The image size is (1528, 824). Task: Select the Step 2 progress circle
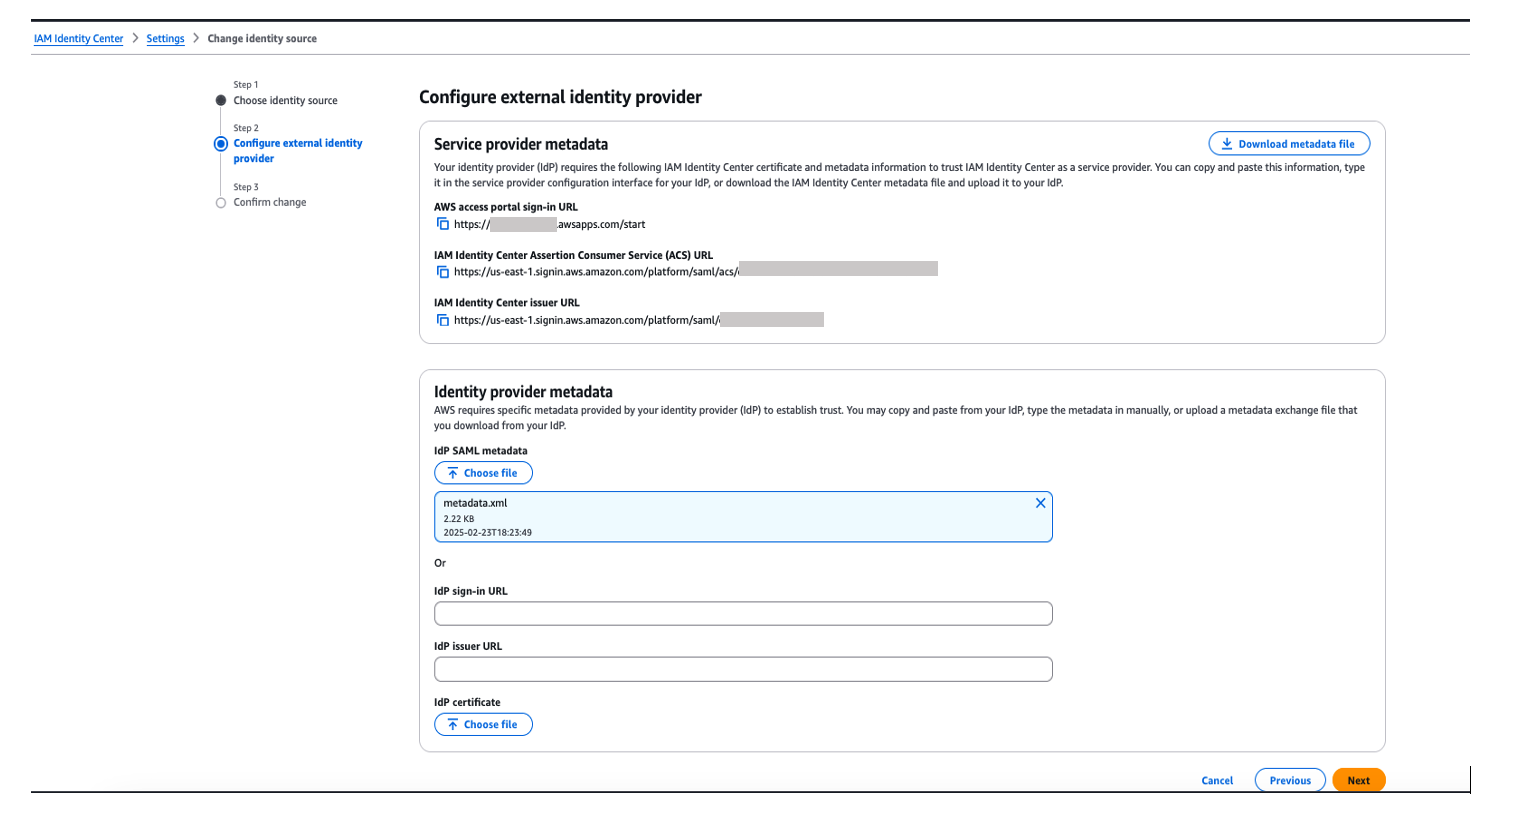click(x=220, y=143)
